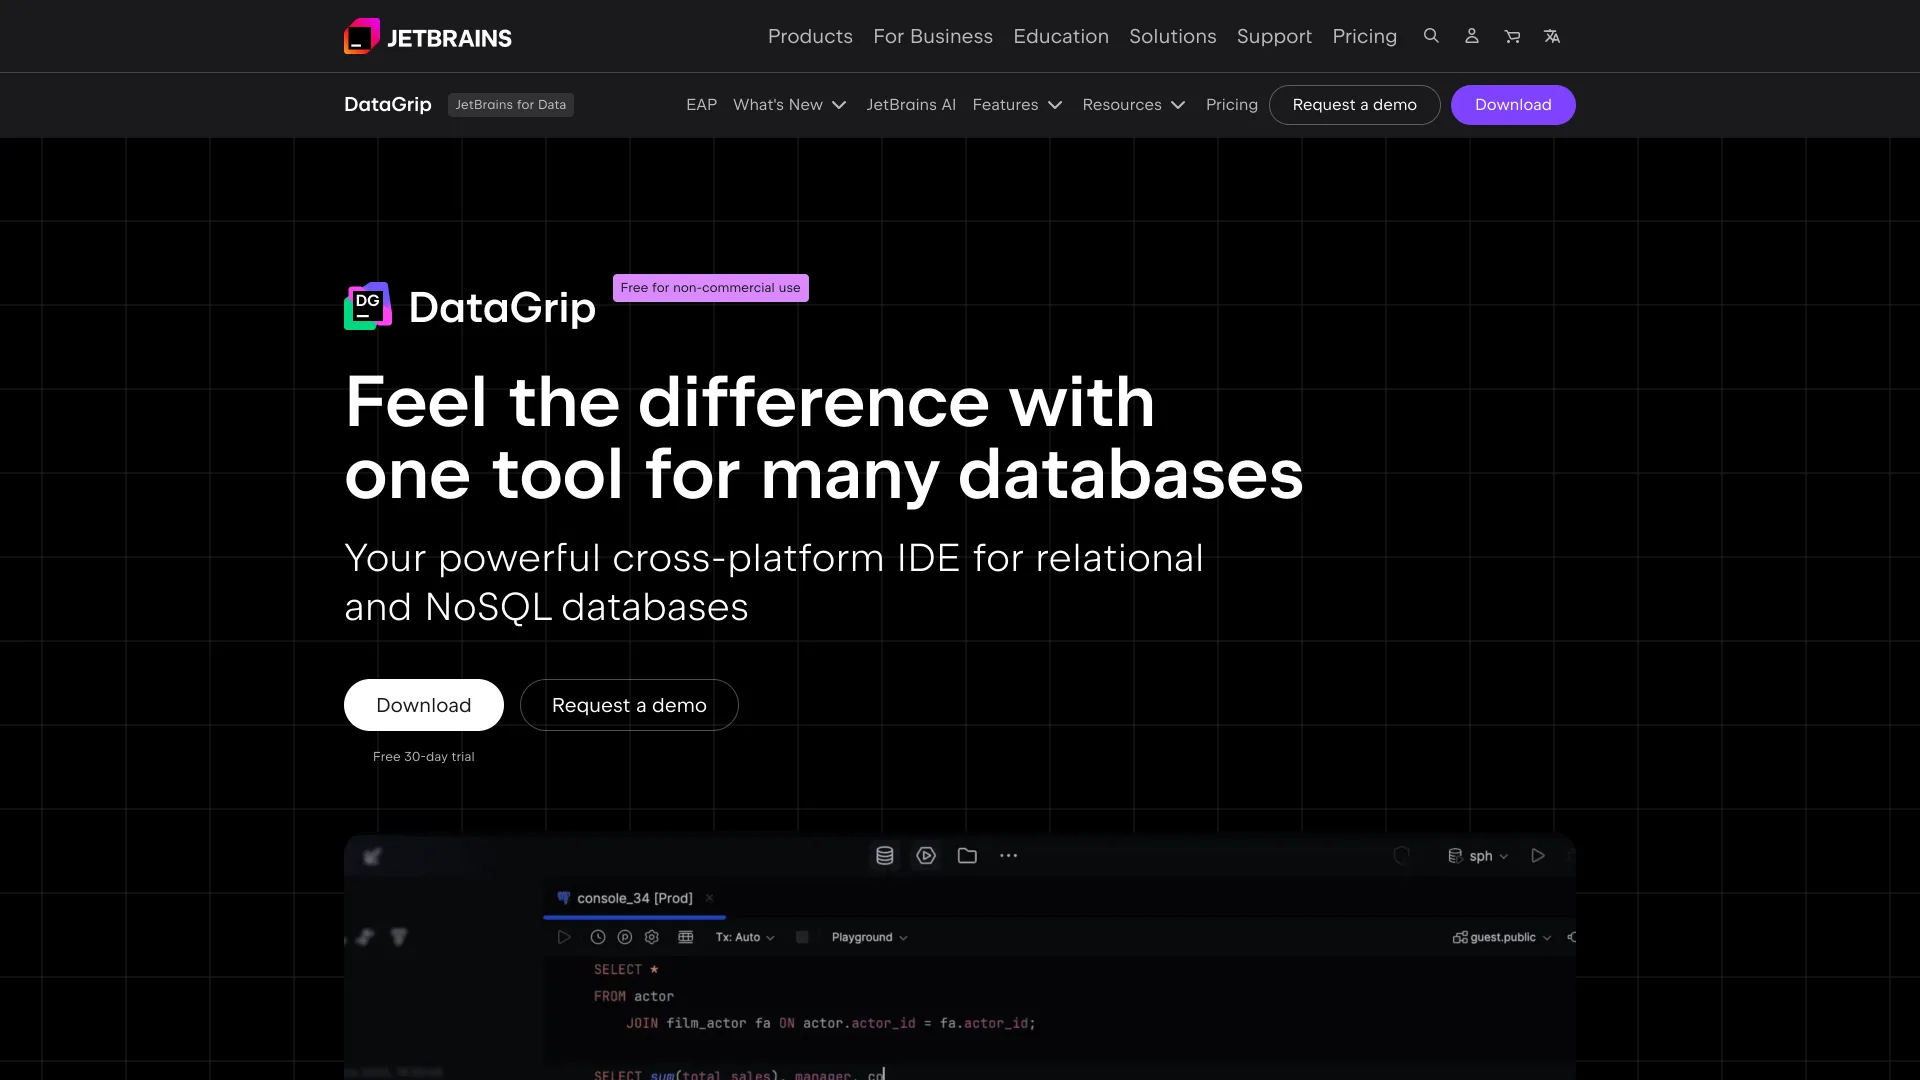Close the console_34 [Prod] tab
Screen dimensions: 1920x1080
[x=709, y=898]
